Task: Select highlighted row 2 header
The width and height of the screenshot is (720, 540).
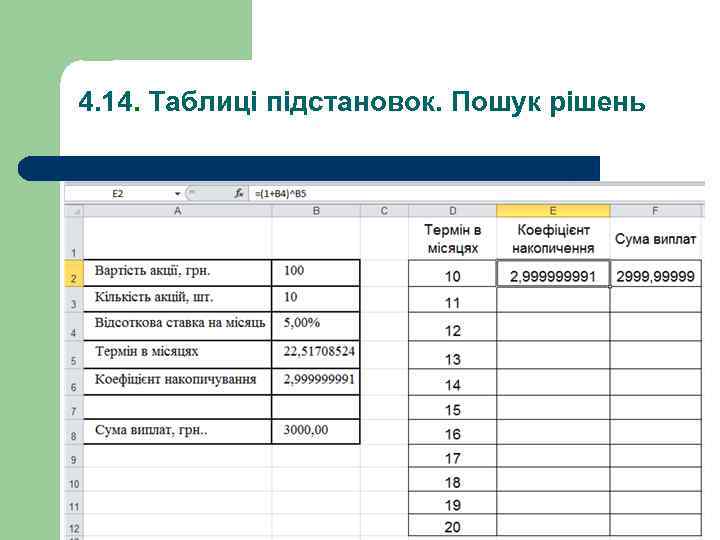Action: (74, 273)
